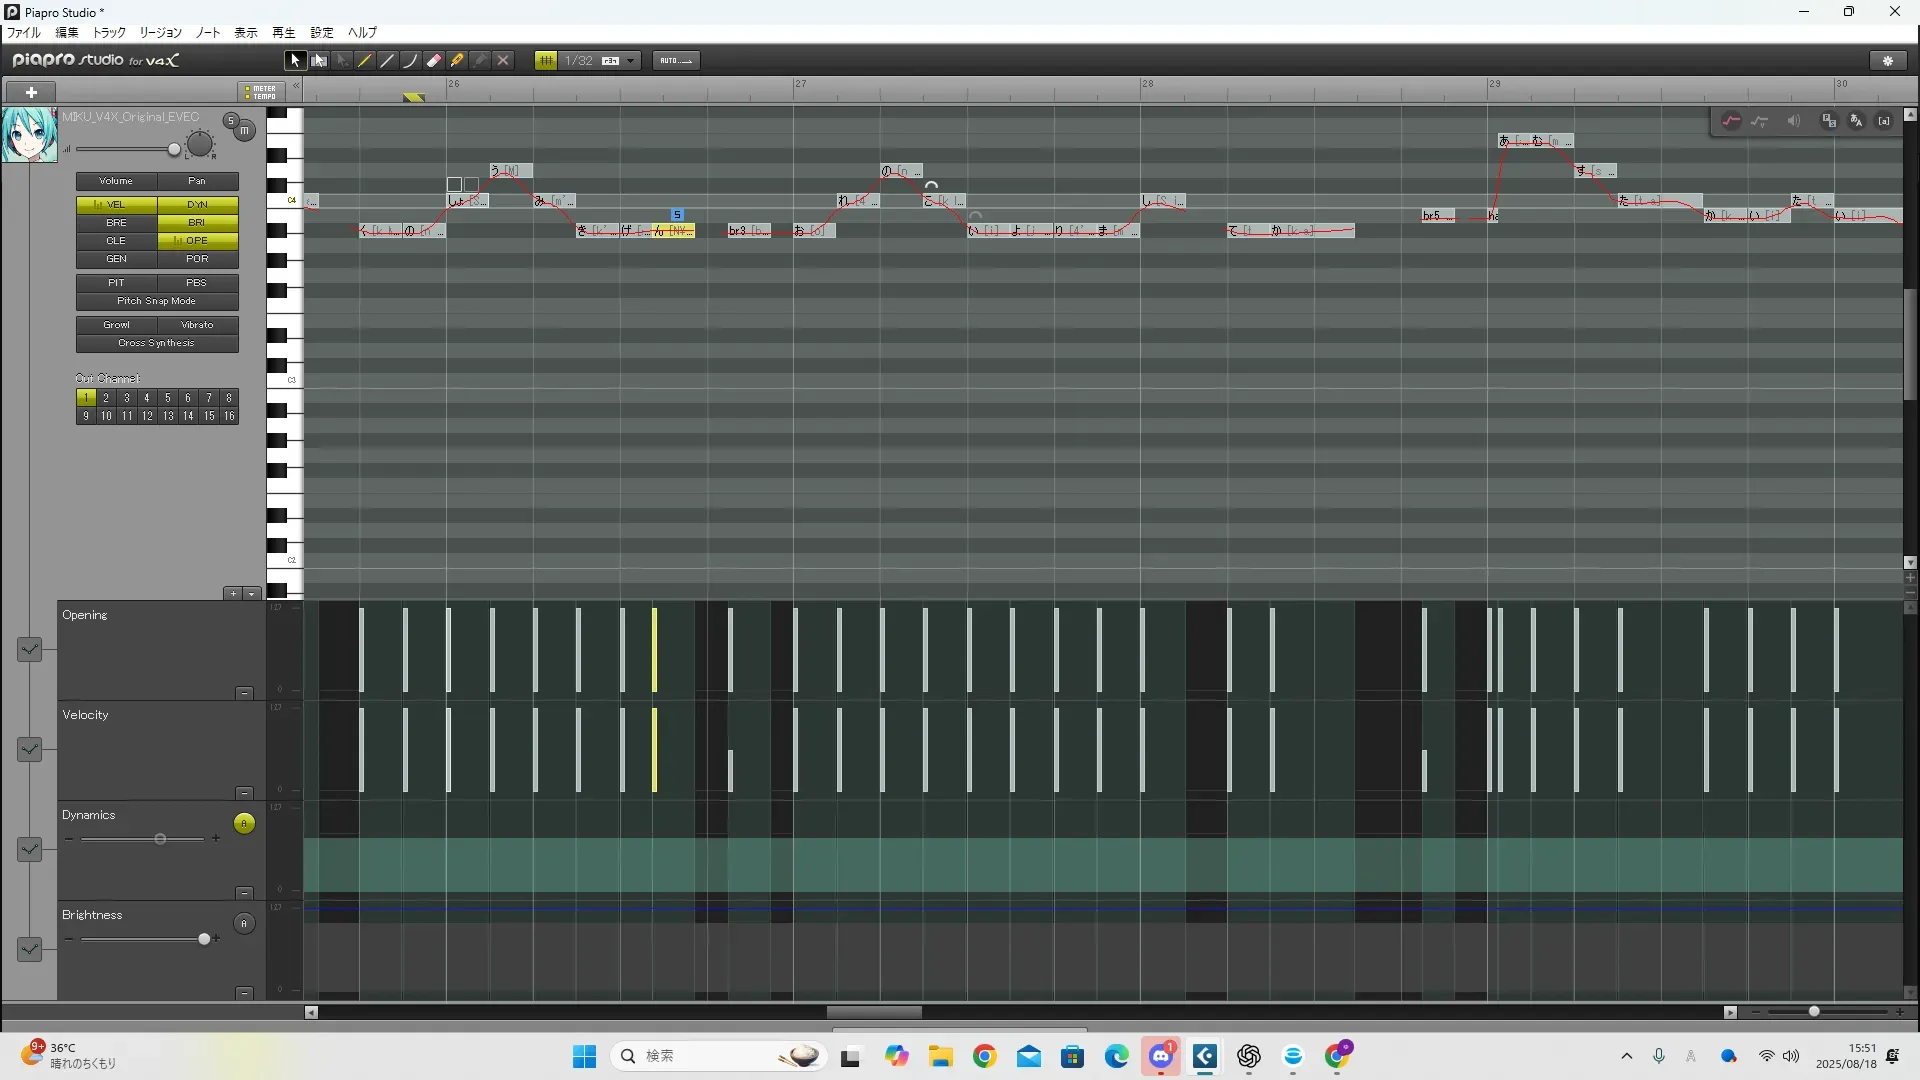Click the Cross Synthesis button
1920x1080 pixels.
(156, 343)
